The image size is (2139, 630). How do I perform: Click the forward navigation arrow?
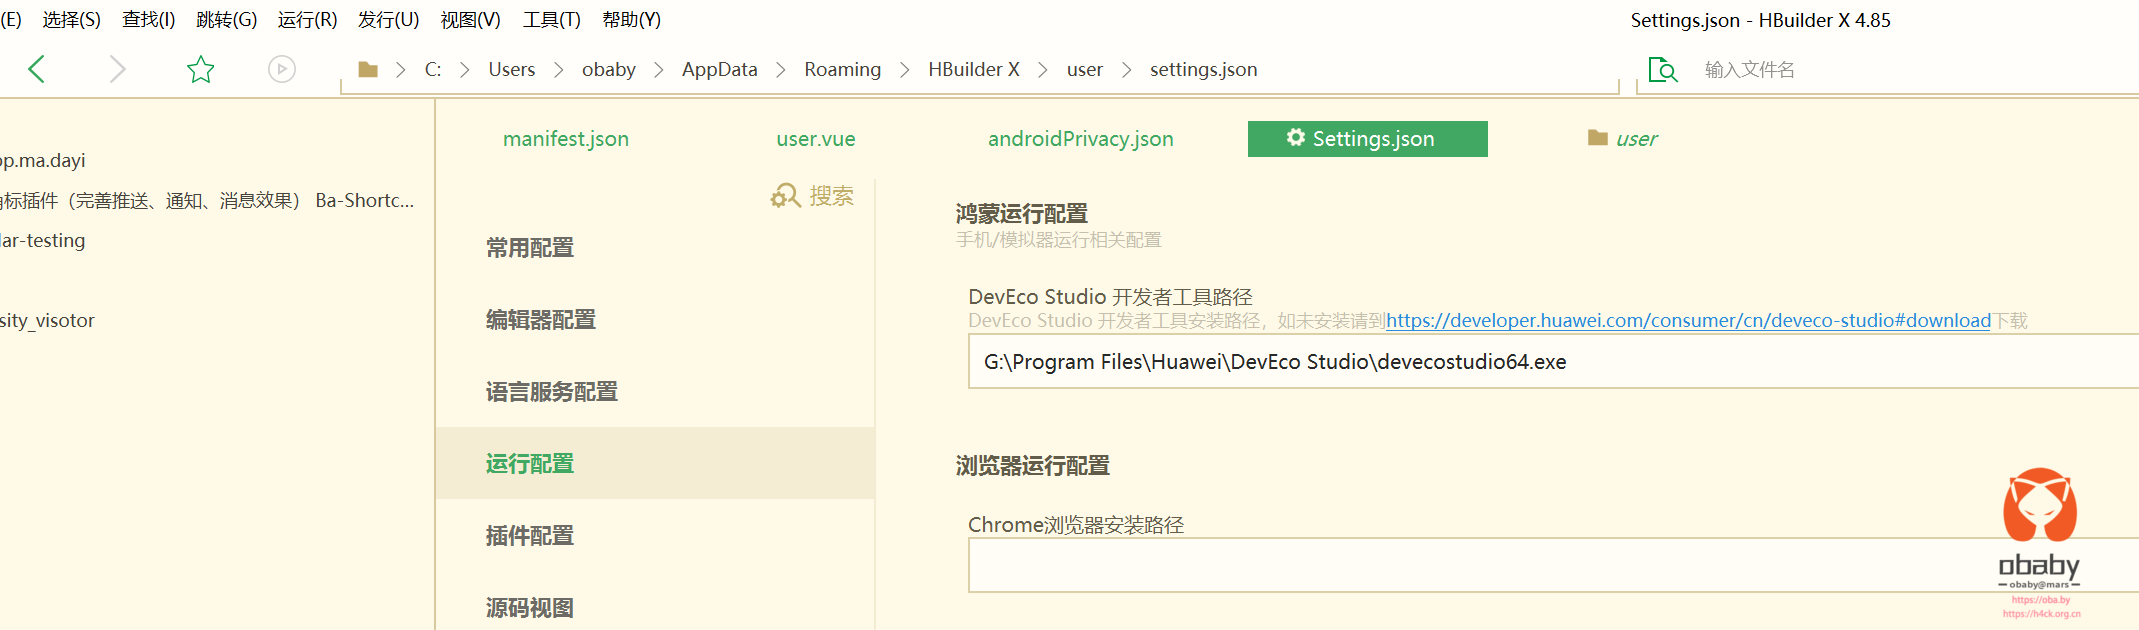[117, 69]
